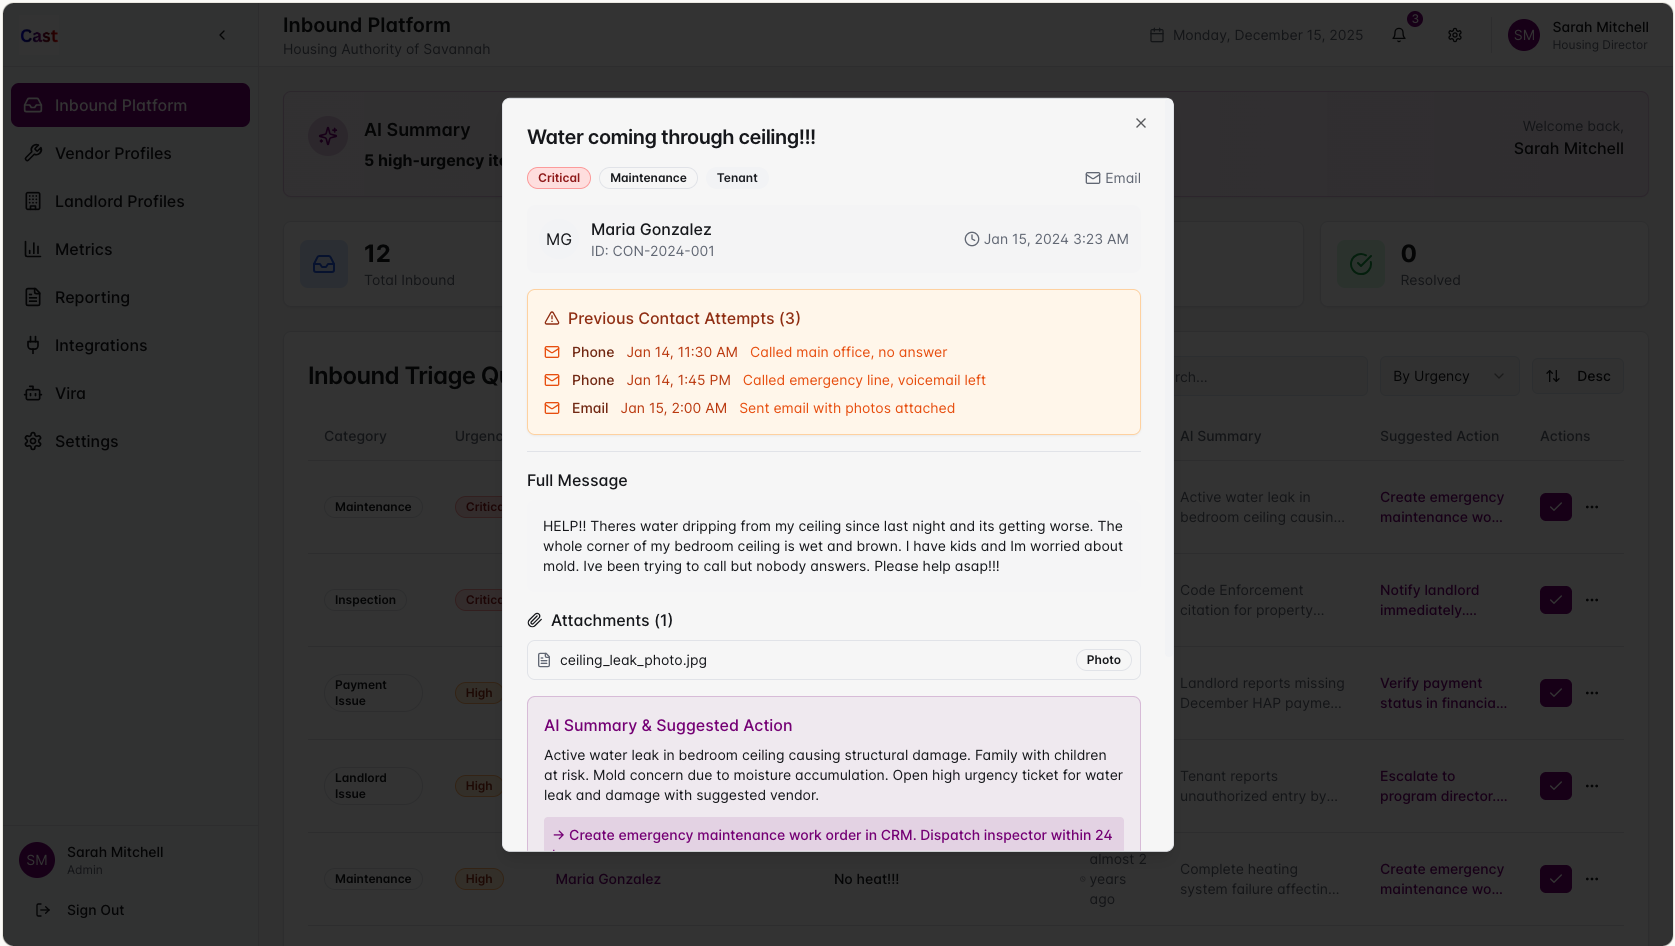Open more actions for 'Complete heating' row
The image size is (1675, 946).
pyautogui.click(x=1592, y=879)
